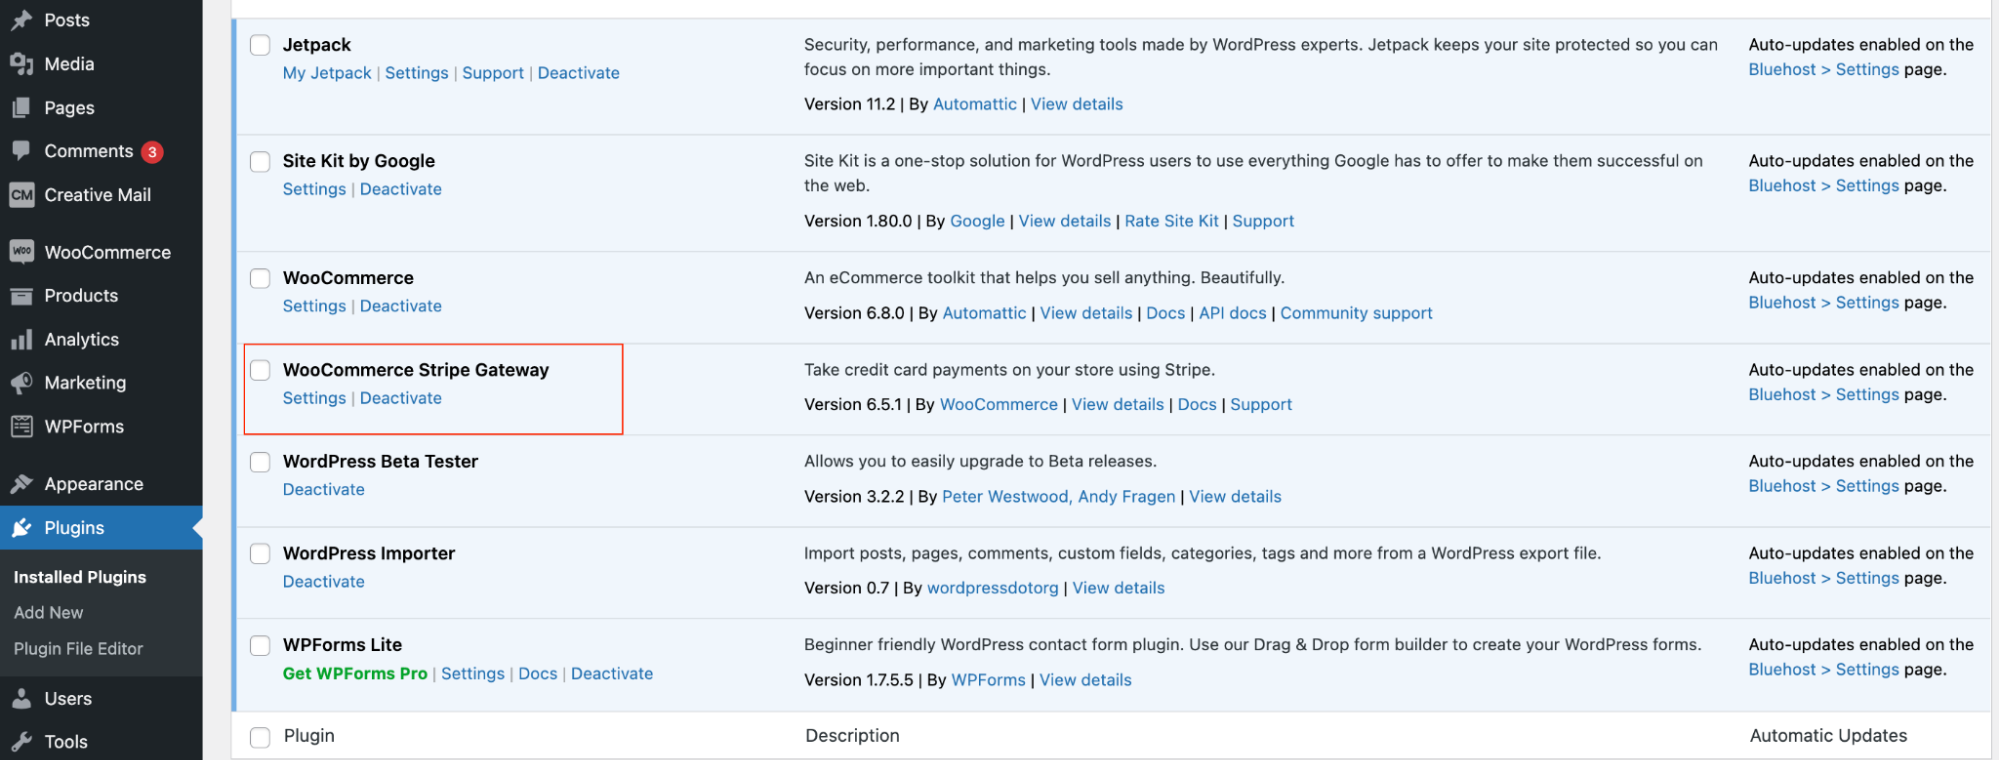Image resolution: width=1999 pixels, height=761 pixels.
Task: Deactivate WooCommerce Stripe Gateway
Action: tap(401, 398)
